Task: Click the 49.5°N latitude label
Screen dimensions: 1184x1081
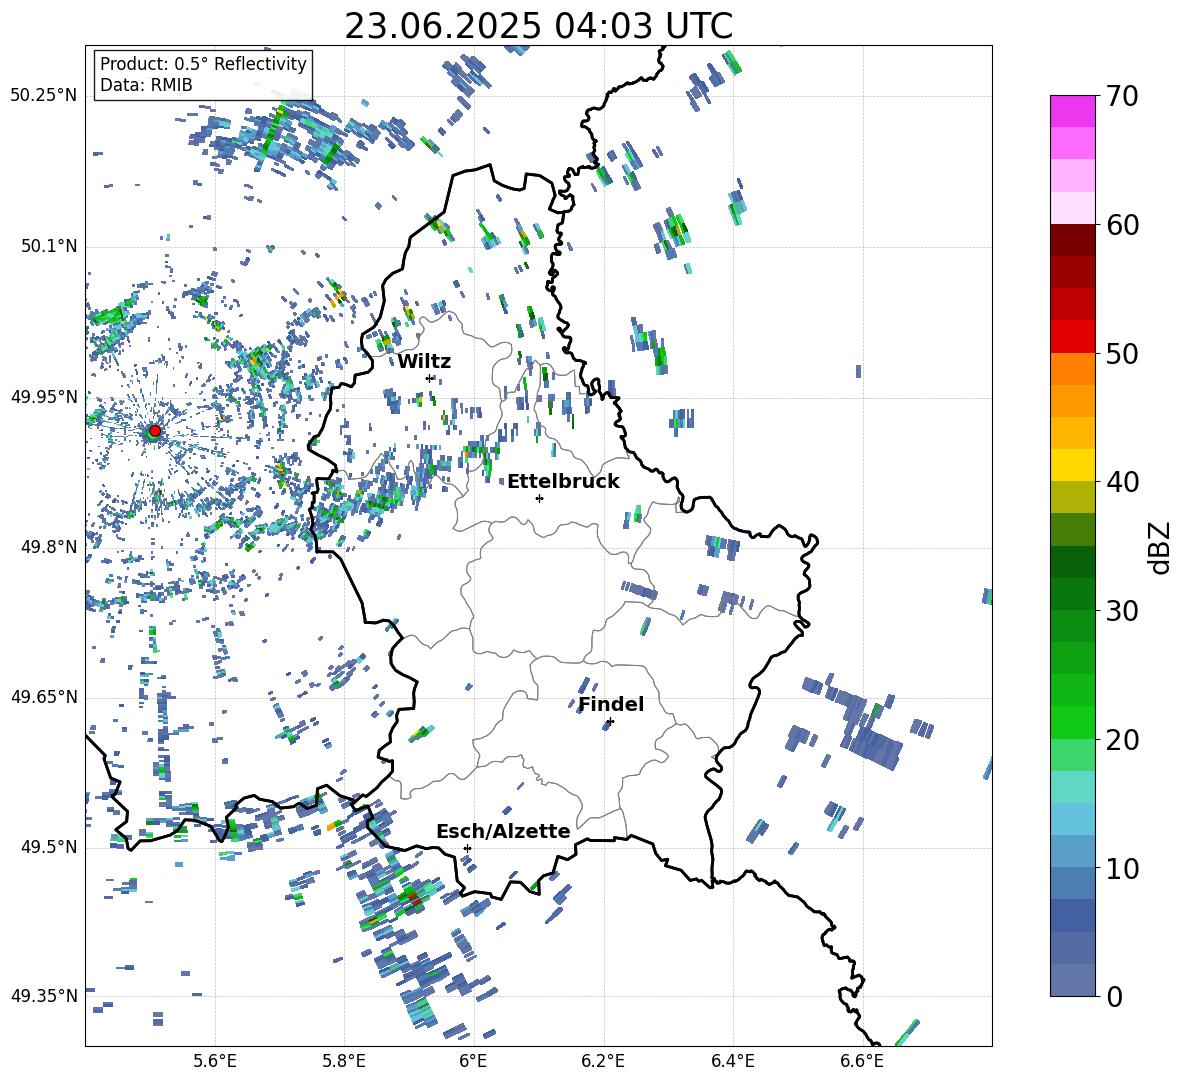Action: [49, 847]
